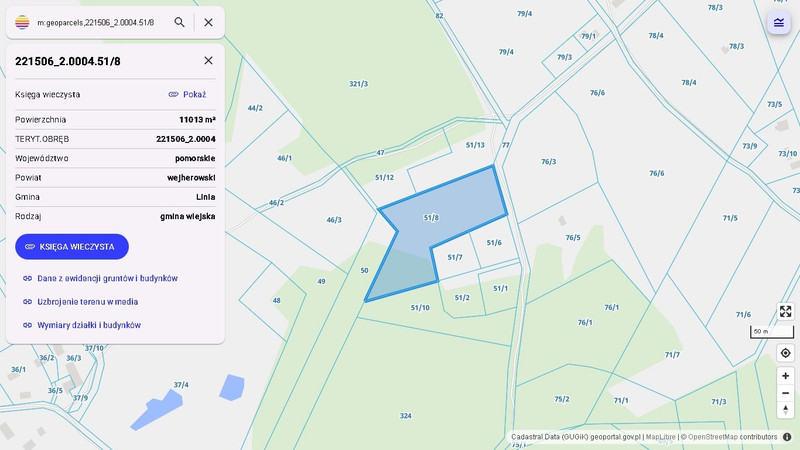Close the 221506_2.0004.51/8 parcel panel
This screenshot has width=800, height=450.
coord(208,60)
